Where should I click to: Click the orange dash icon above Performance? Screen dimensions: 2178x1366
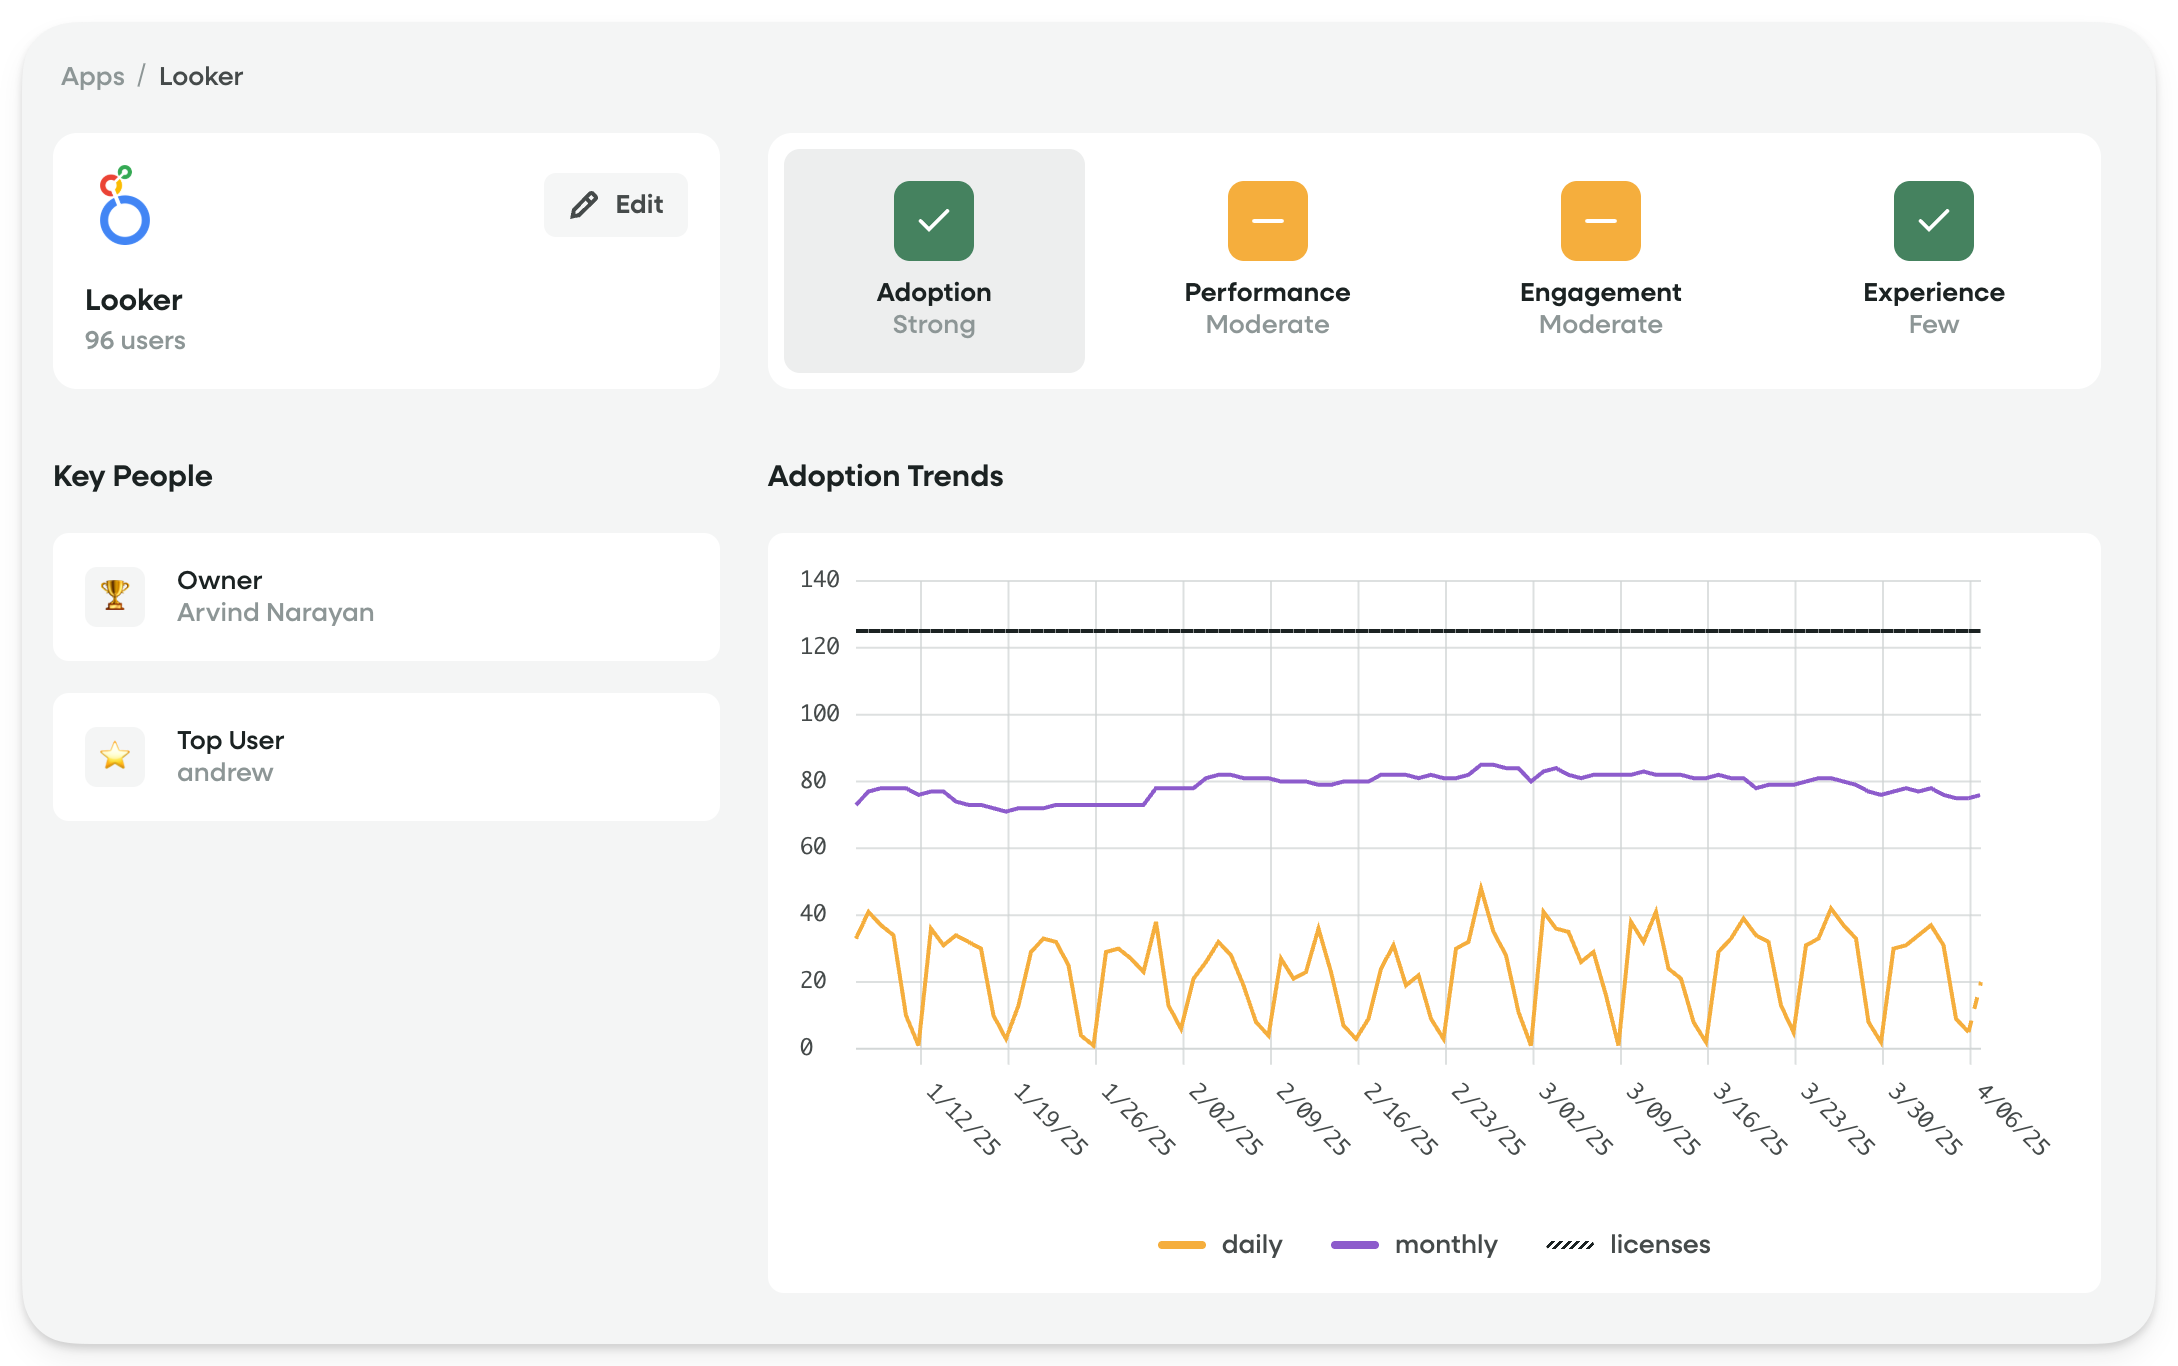pos(1267,221)
